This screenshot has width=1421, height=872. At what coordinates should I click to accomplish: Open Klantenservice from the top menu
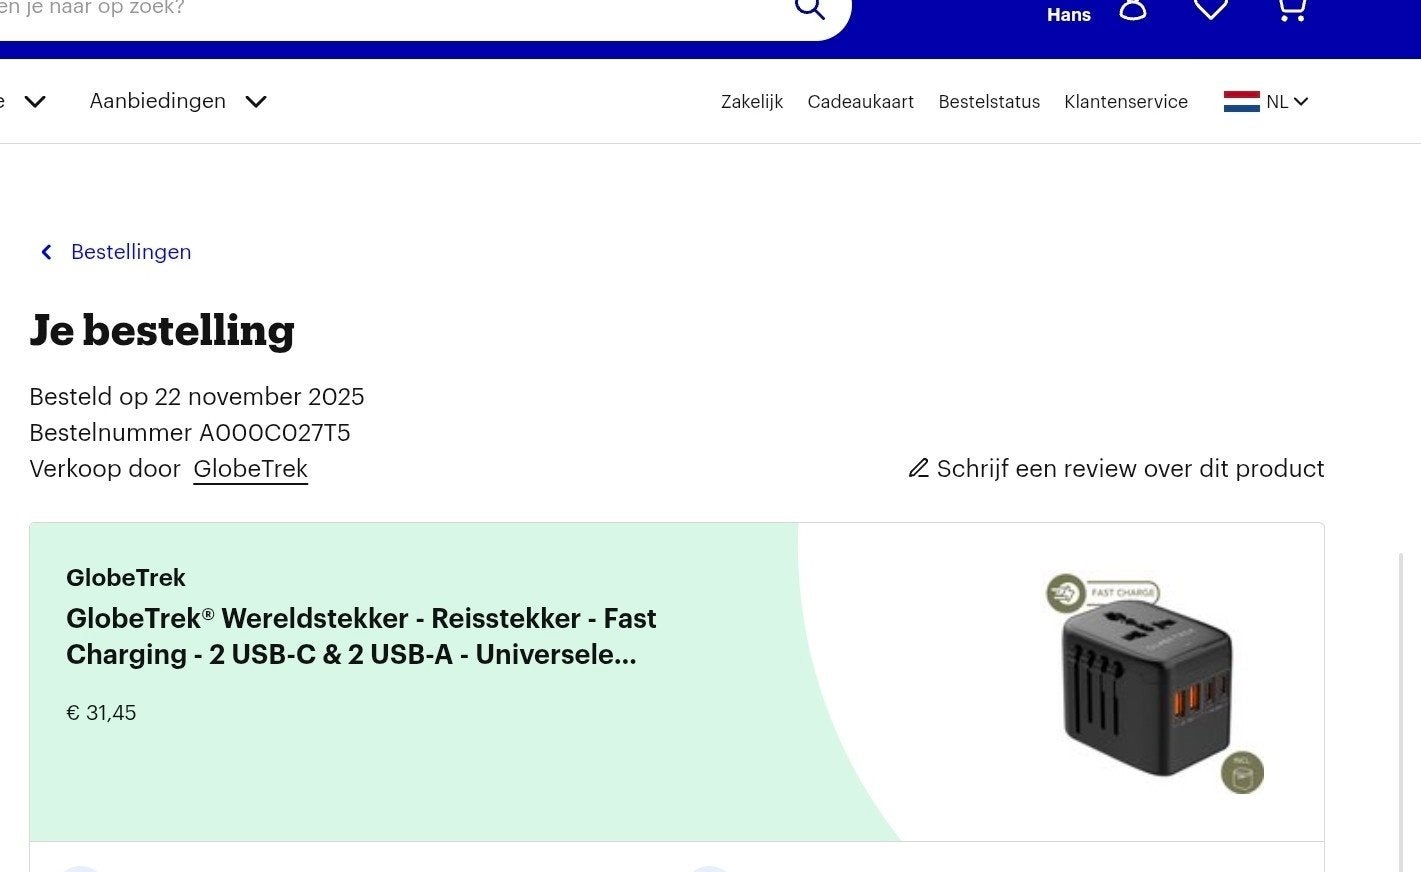[x=1126, y=102]
